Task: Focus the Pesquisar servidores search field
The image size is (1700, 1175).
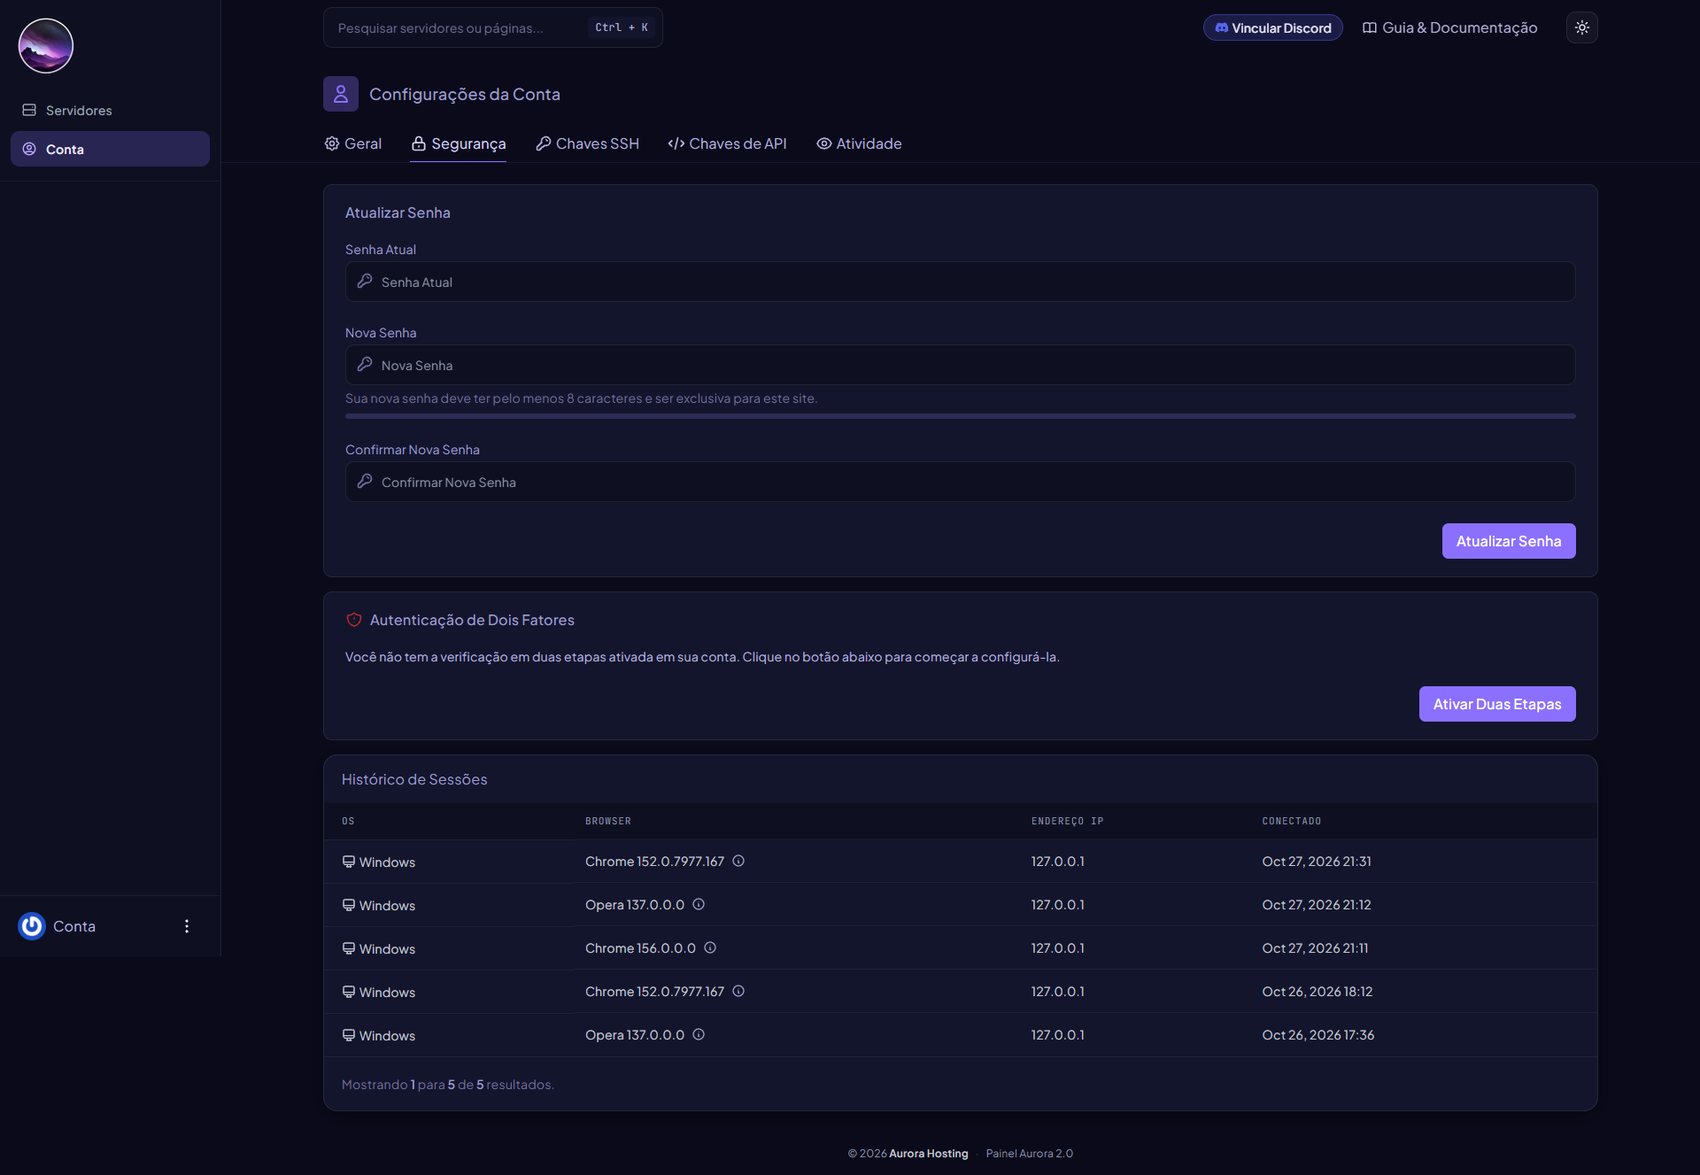Action: (492, 28)
